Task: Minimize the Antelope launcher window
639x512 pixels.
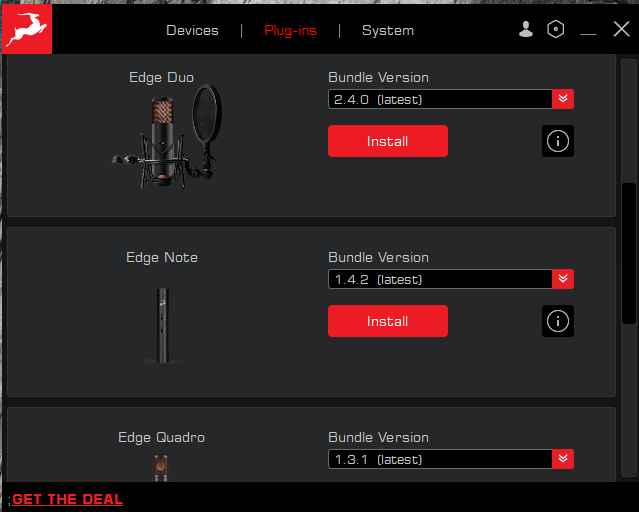Action: [588, 33]
